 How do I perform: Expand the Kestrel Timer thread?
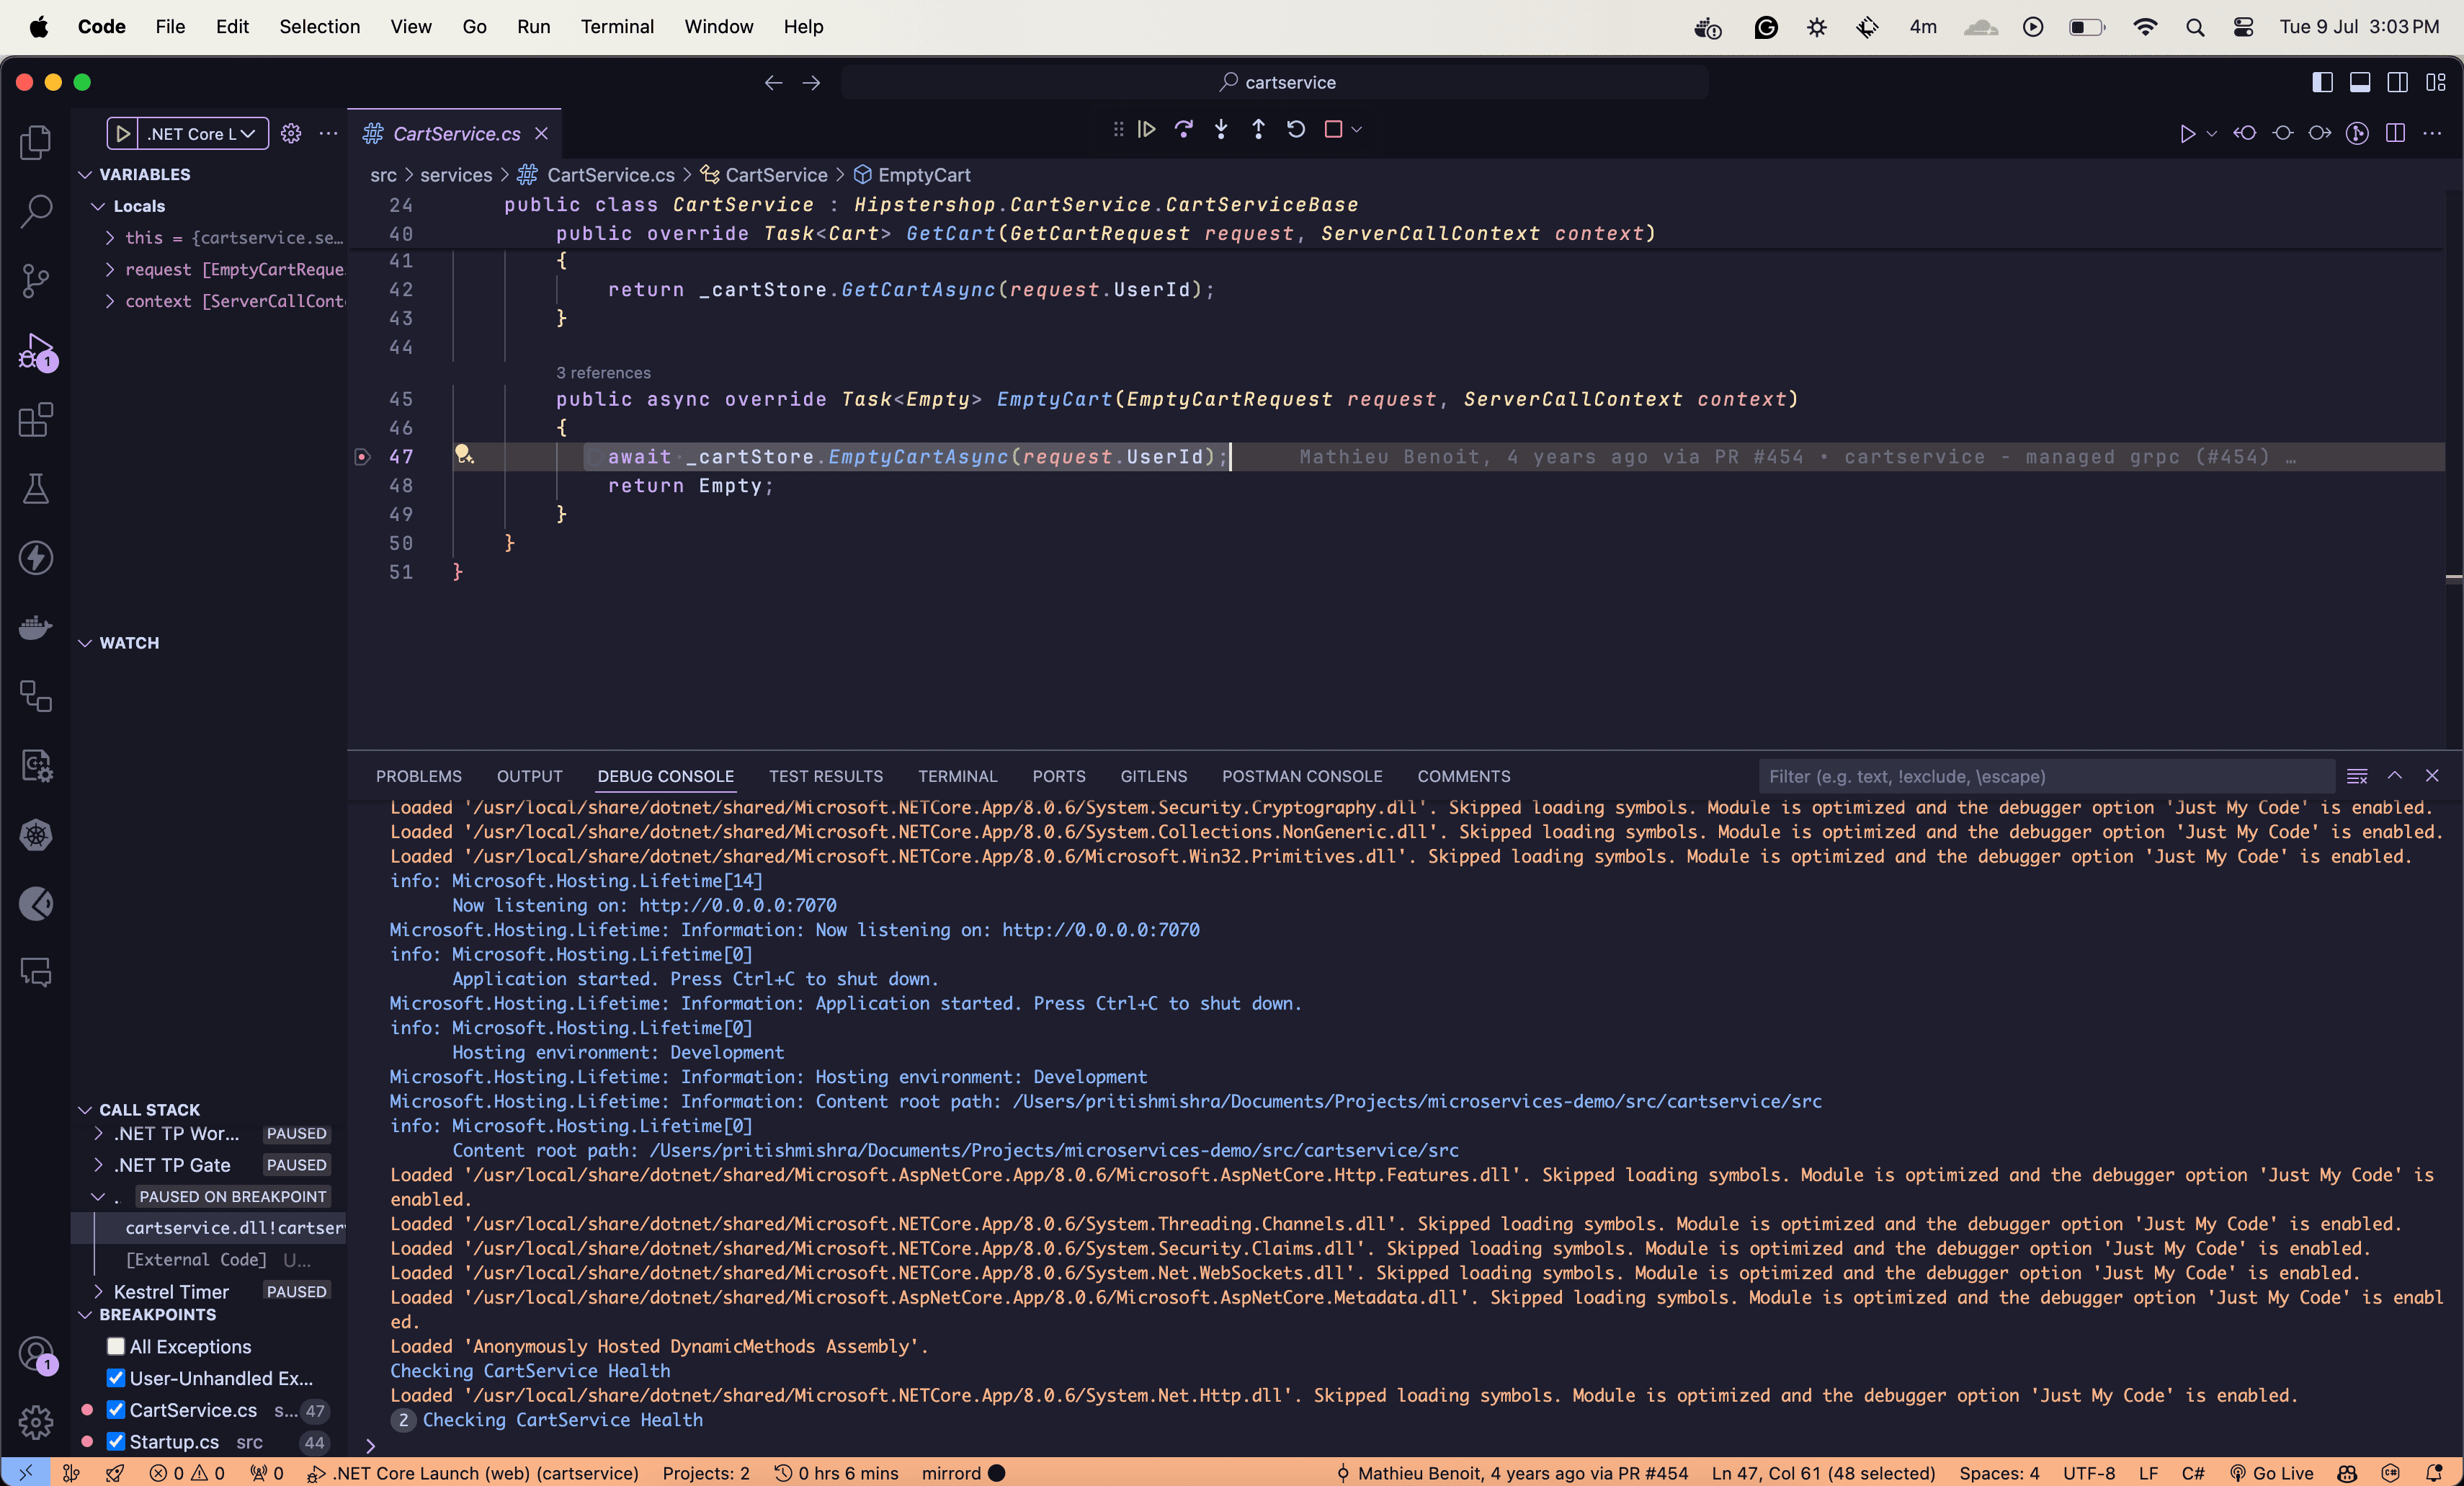pyautogui.click(x=98, y=1292)
